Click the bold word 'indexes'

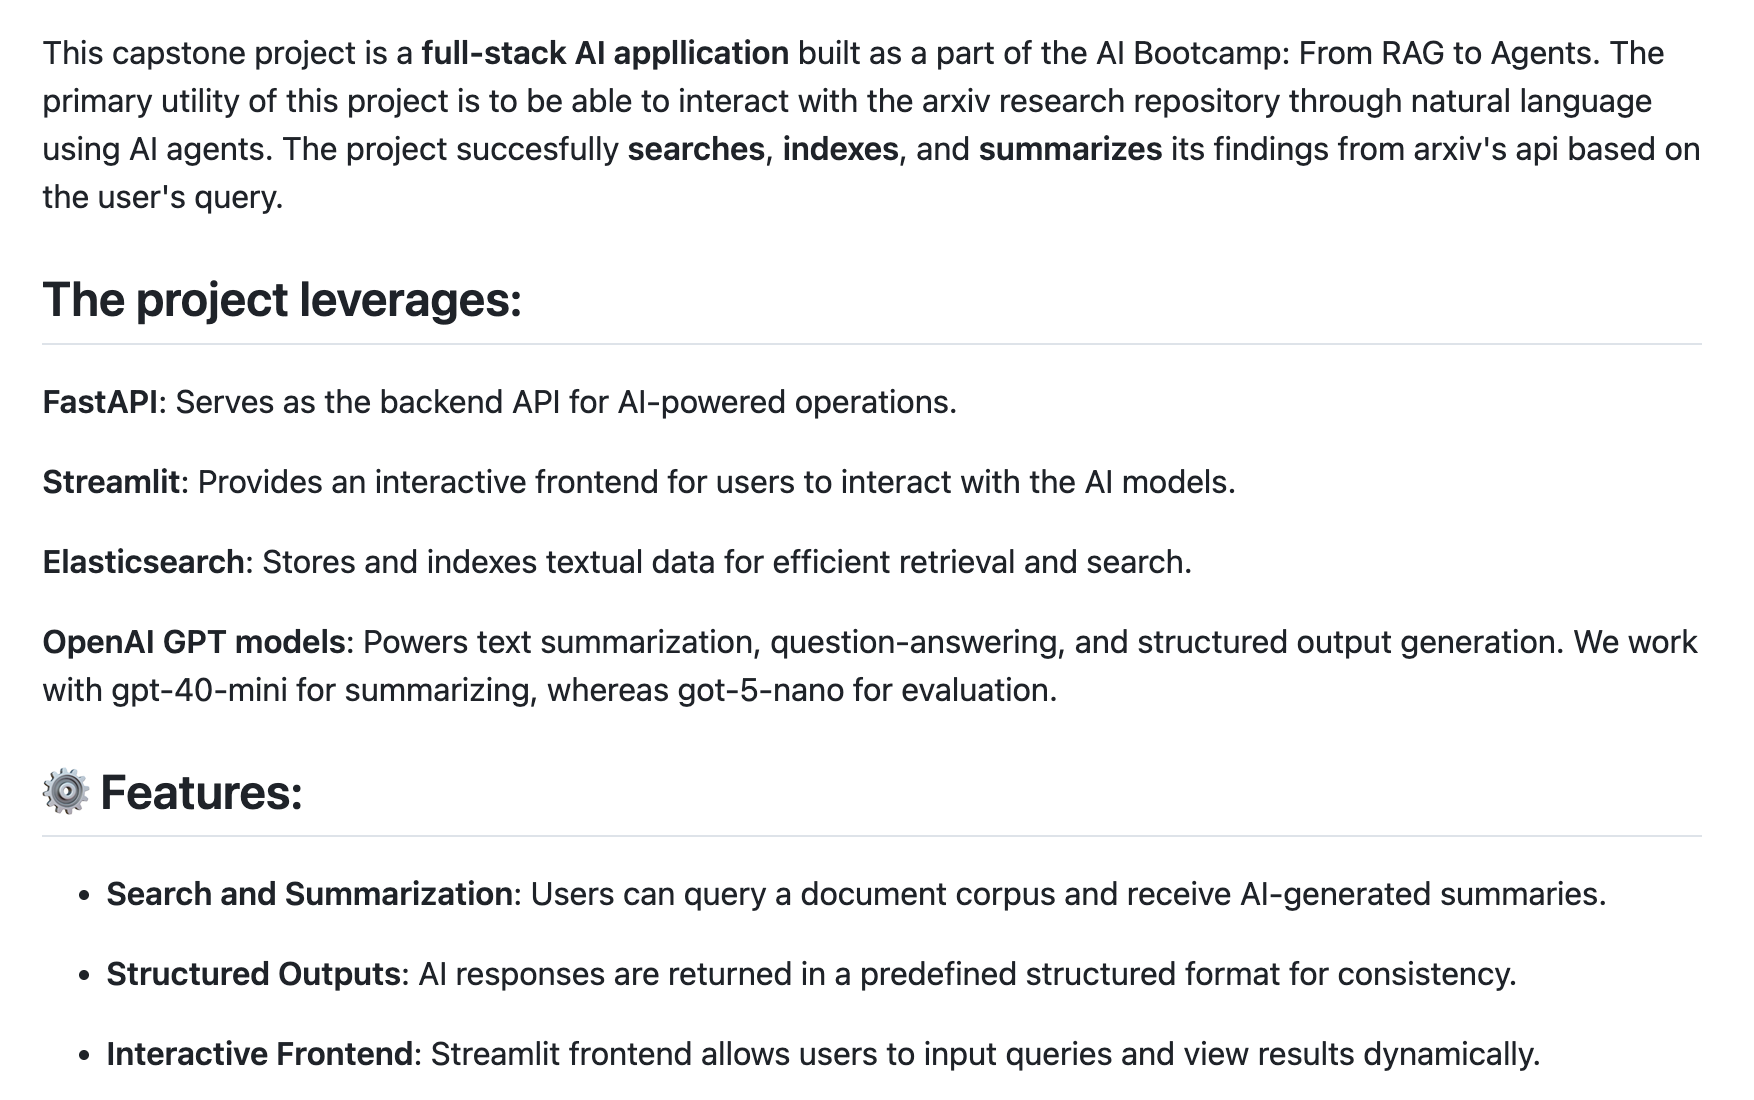click(840, 149)
